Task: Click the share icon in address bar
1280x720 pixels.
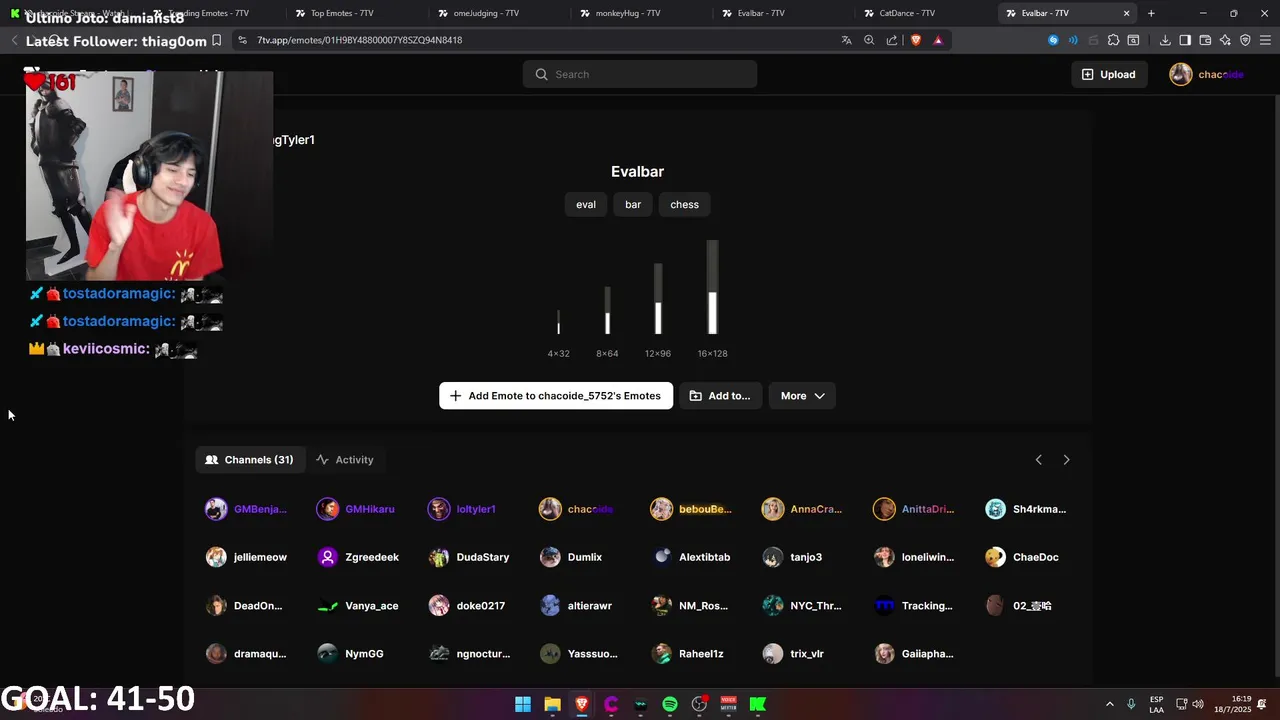Action: 892,40
